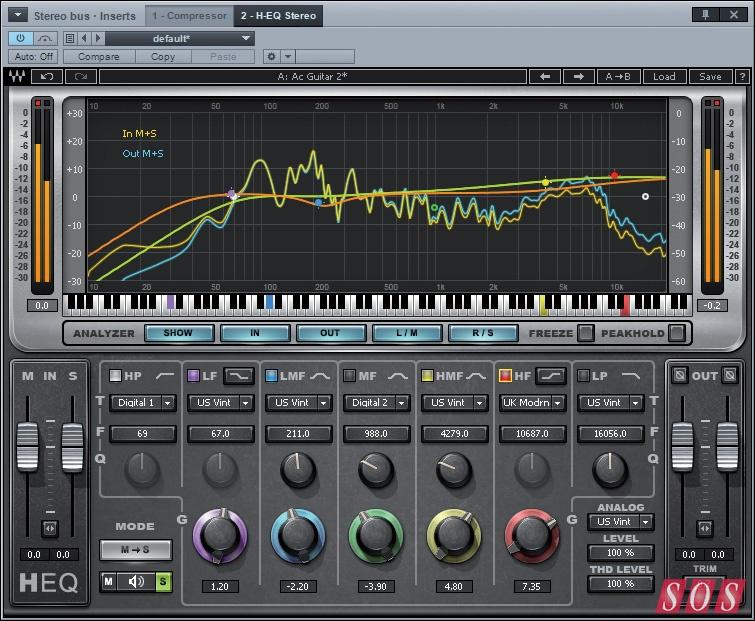Load previous Waves preset with left arrow

545,77
